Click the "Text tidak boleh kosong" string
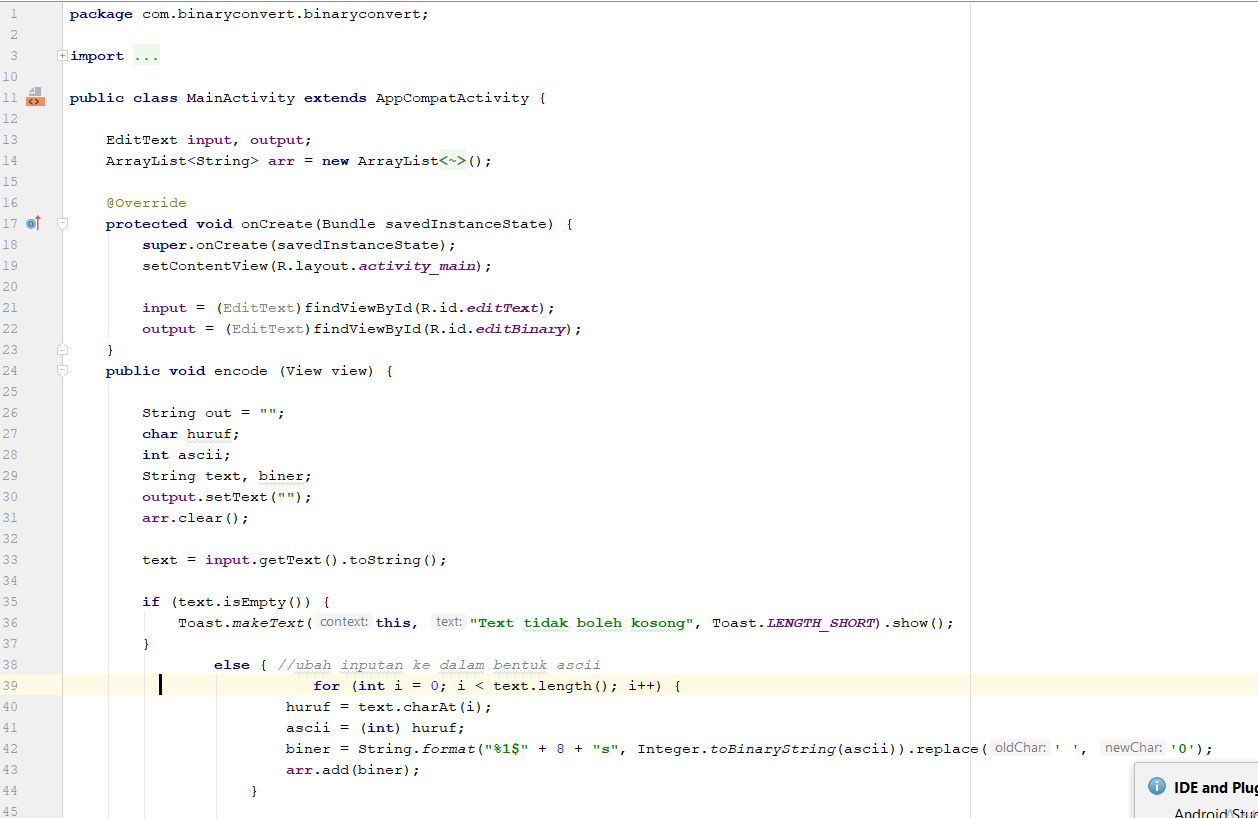The image size is (1258, 818). (582, 623)
